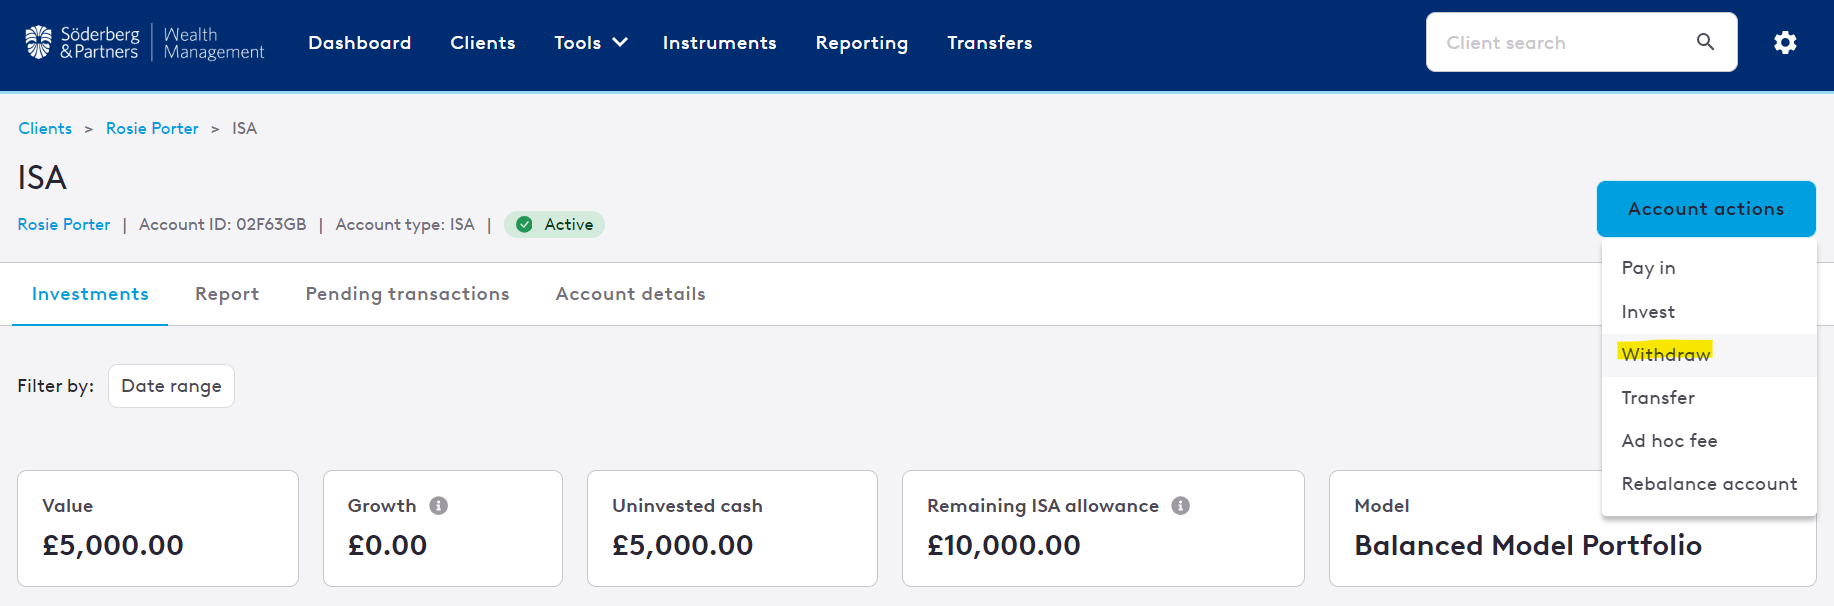Viewport: 1834px width, 606px height.
Task: Click the Söderberg & Partners logo
Action: pos(144,43)
